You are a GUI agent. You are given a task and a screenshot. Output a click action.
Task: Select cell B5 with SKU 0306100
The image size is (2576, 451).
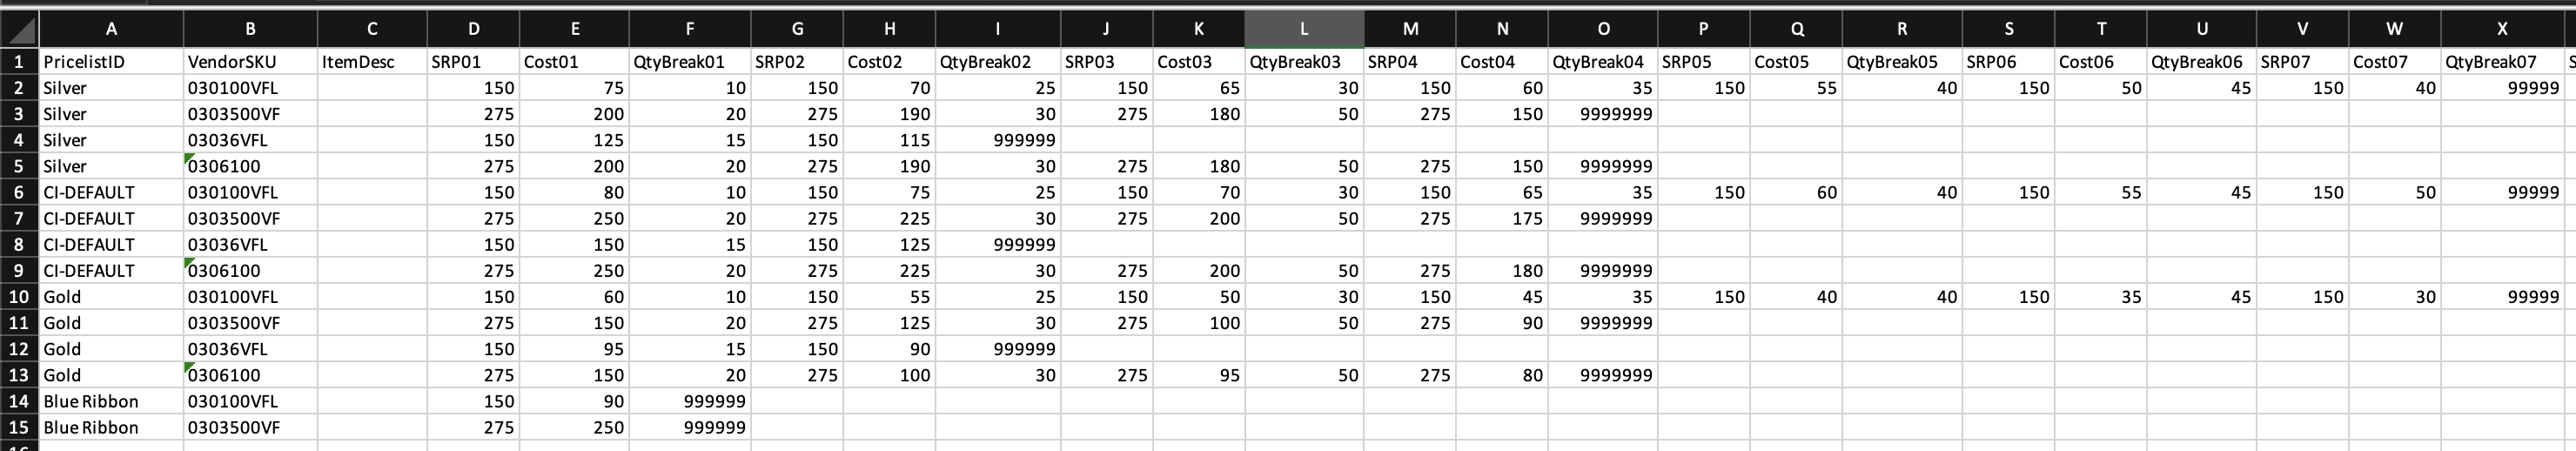pos(250,167)
